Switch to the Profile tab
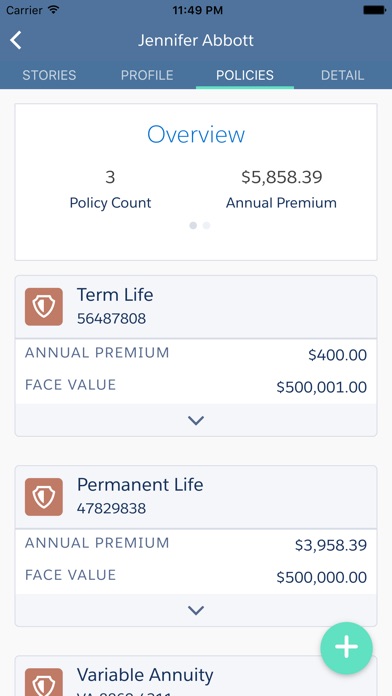This screenshot has height=696, width=392. coord(147,75)
